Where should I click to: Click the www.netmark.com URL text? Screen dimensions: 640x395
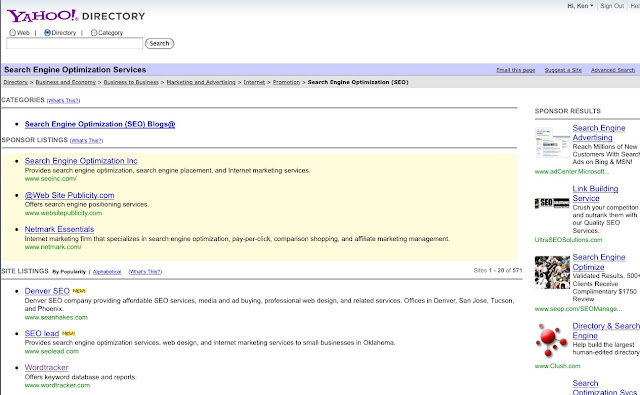click(53, 247)
